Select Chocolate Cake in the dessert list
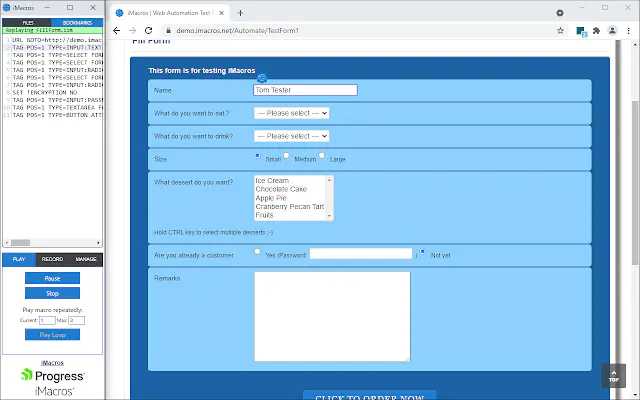Screen dimensions: 640x400 (x=280, y=189)
